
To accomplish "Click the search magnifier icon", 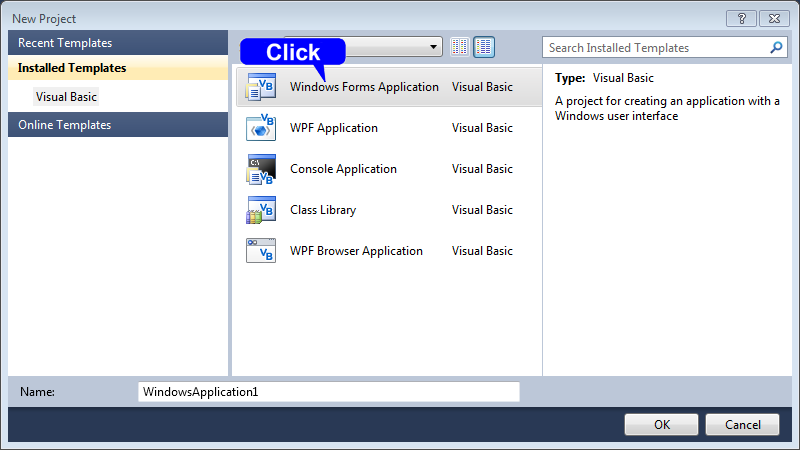I will tap(776, 47).
